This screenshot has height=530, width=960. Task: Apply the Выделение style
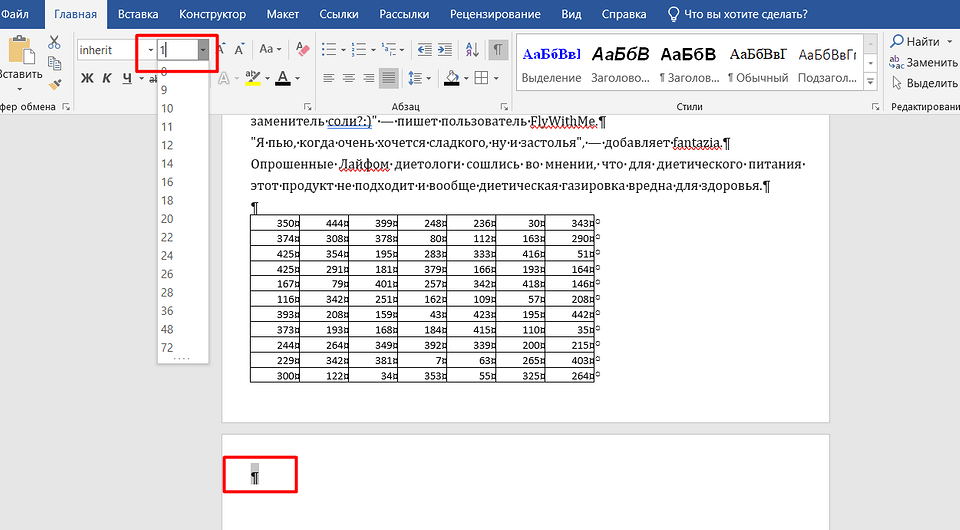point(551,64)
